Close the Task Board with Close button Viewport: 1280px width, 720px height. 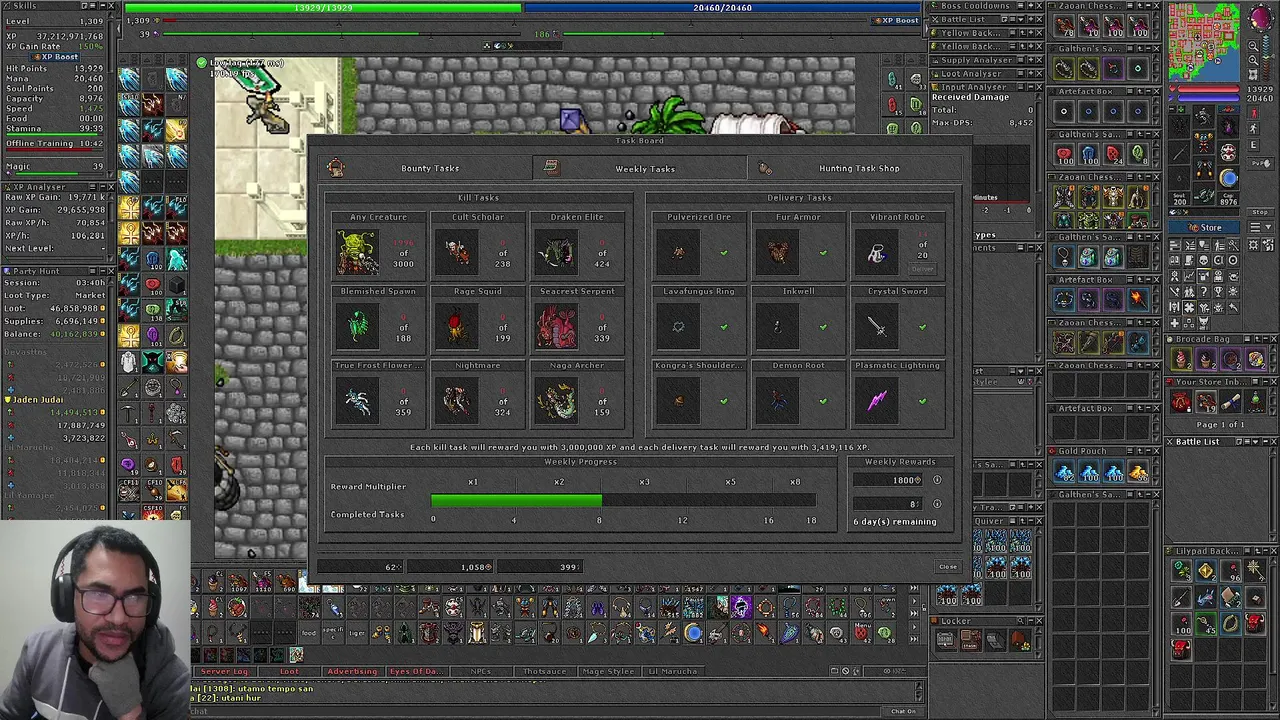947,567
